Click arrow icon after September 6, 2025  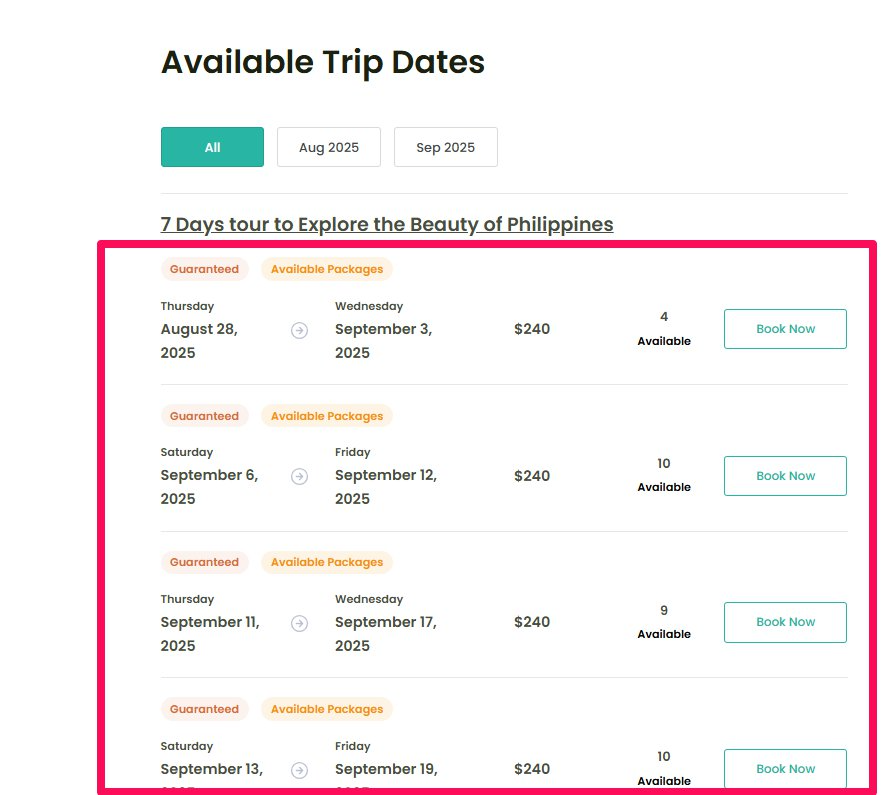(x=299, y=477)
